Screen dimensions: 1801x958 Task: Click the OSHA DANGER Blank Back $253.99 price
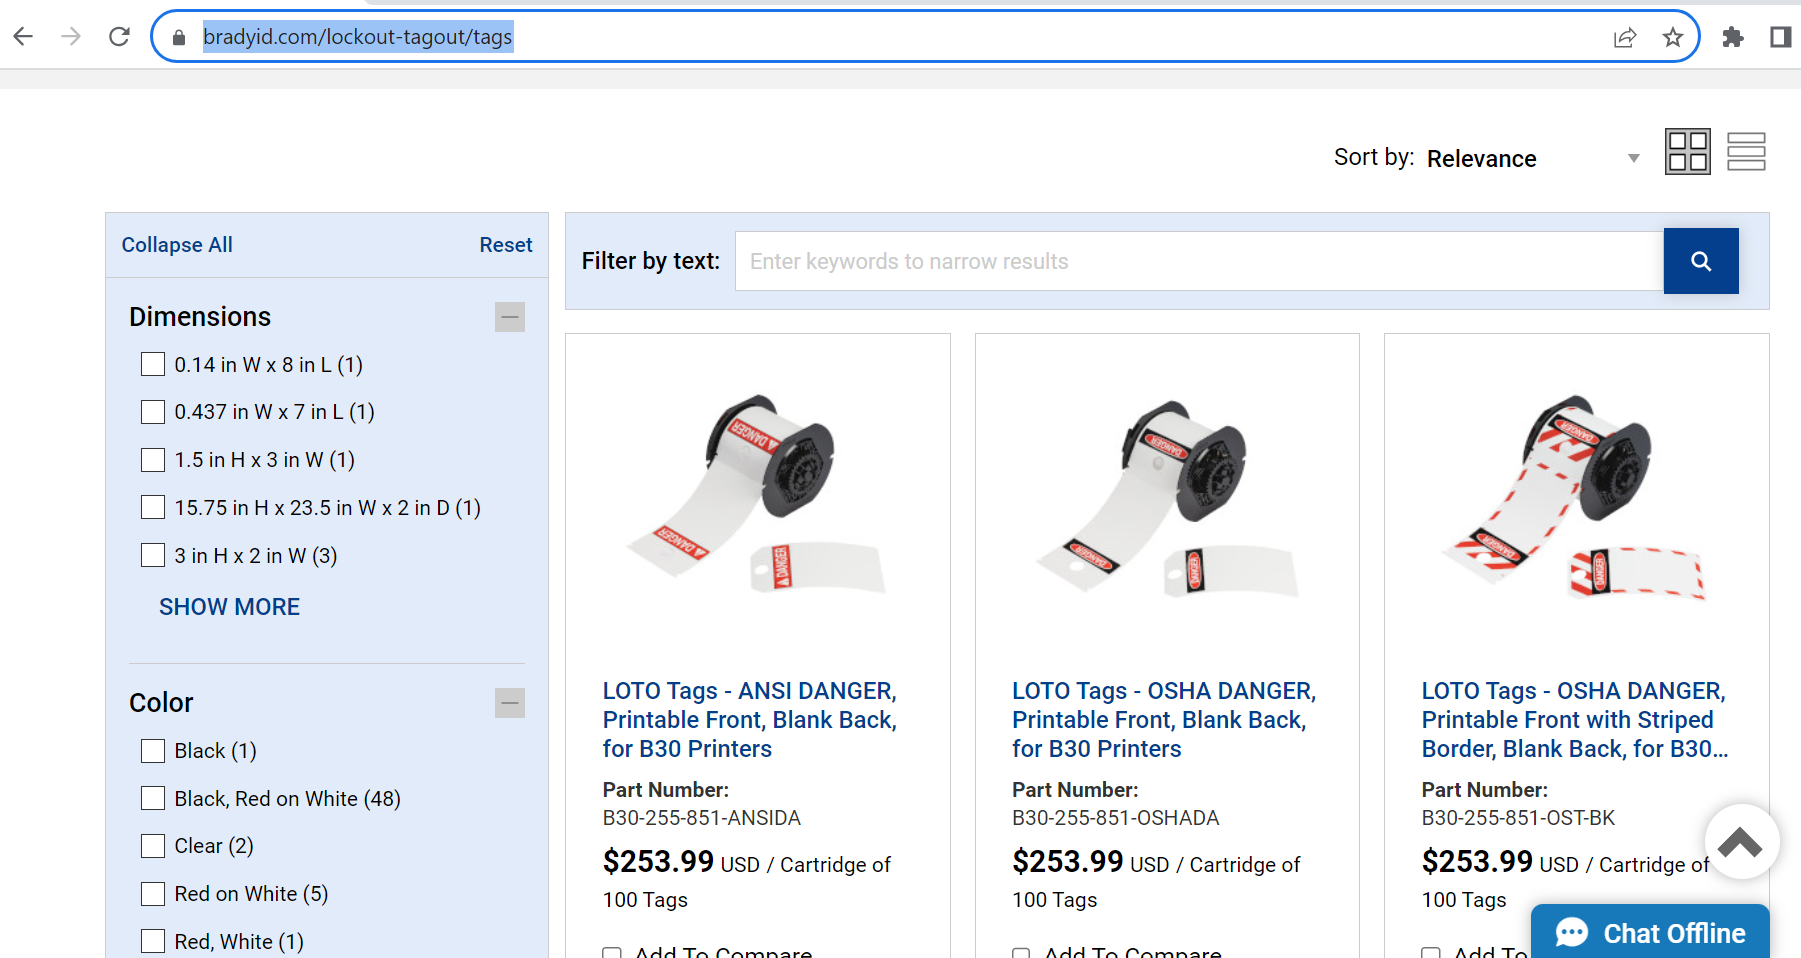[1068, 861]
